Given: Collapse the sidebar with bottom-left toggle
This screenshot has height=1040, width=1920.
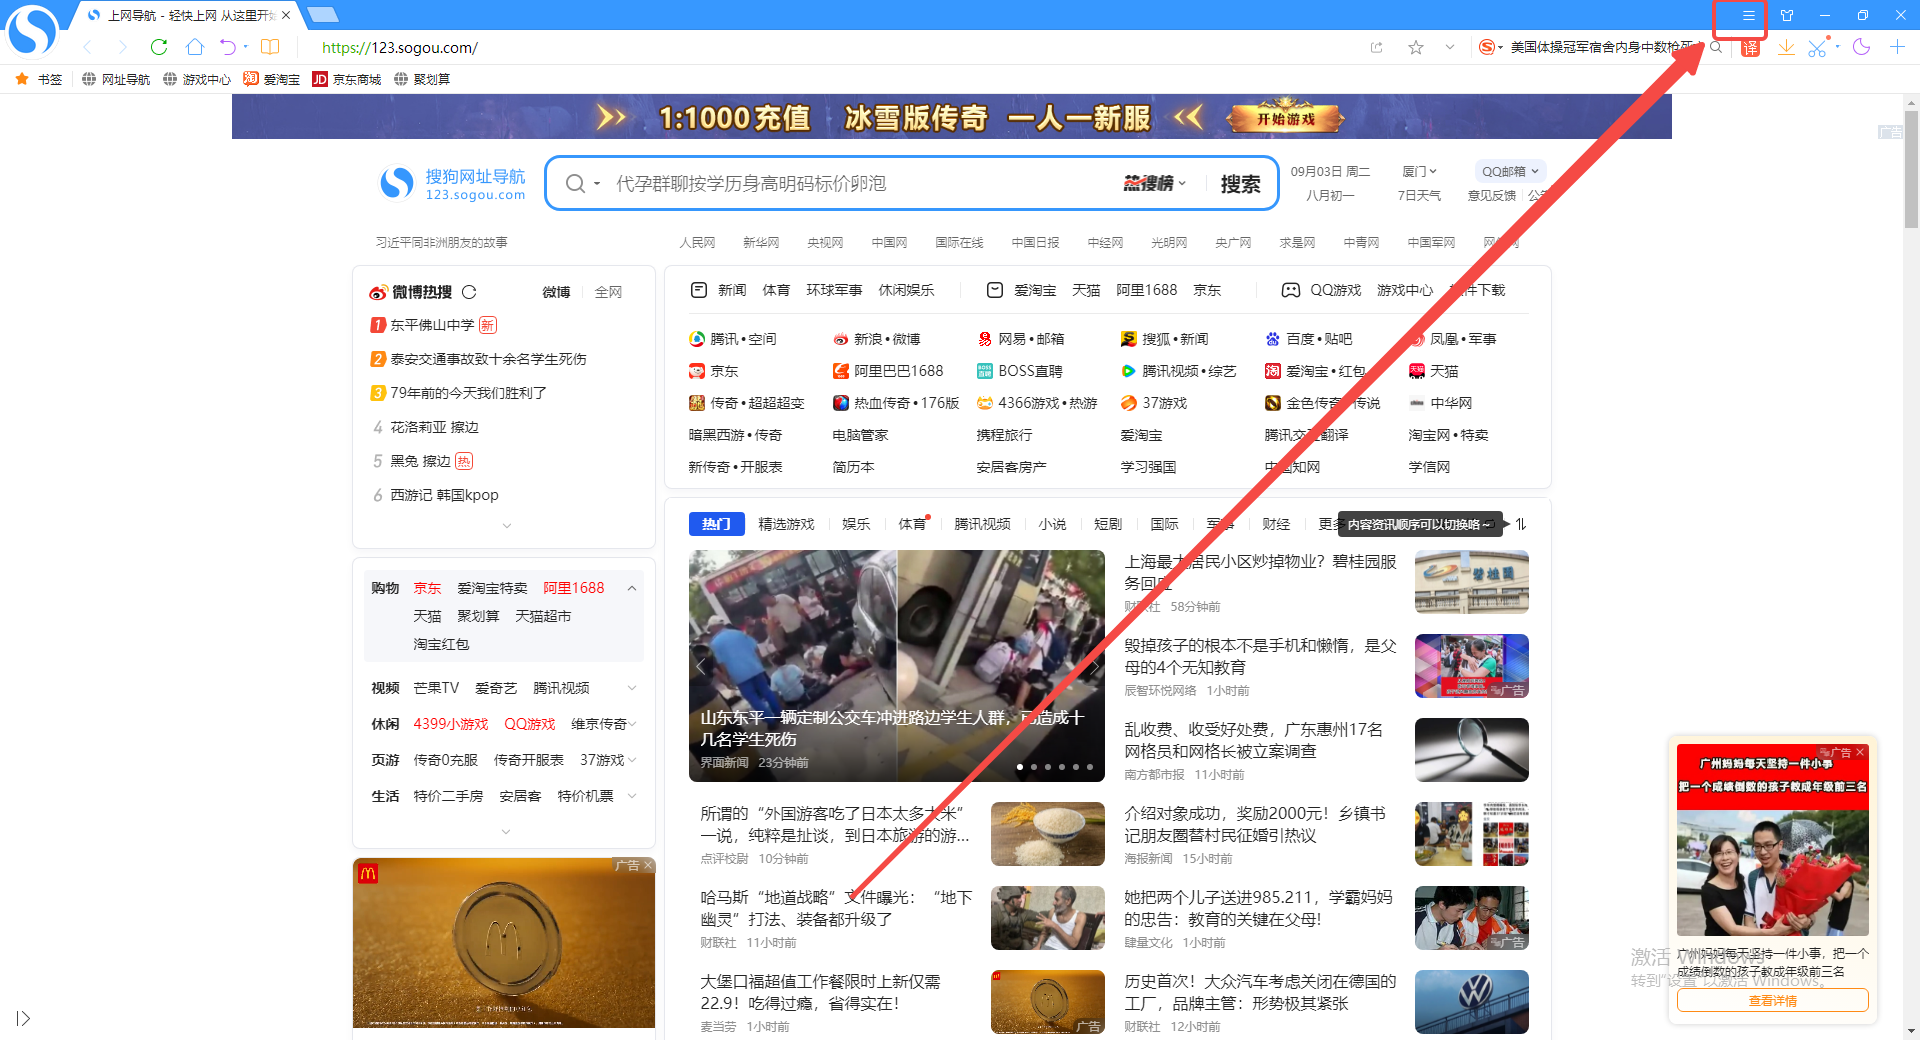Looking at the screenshot, I should tap(23, 1018).
